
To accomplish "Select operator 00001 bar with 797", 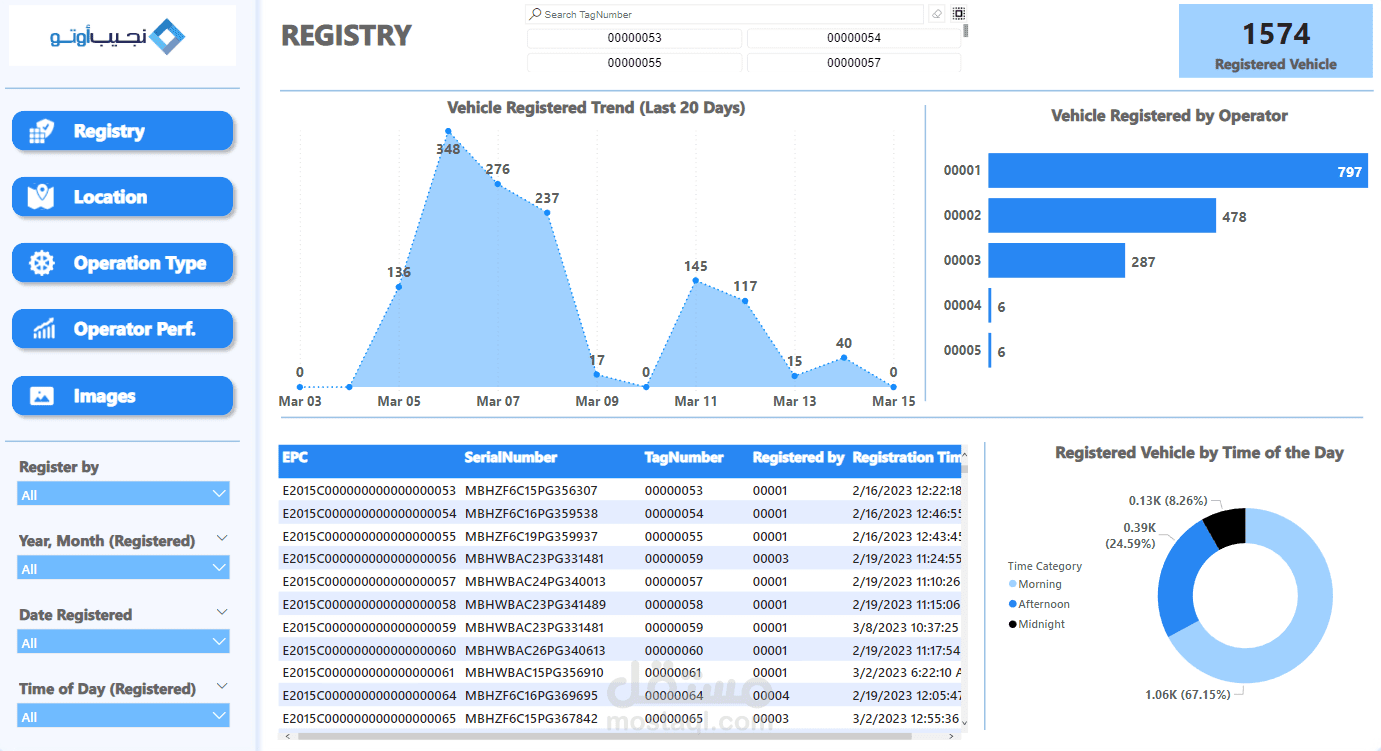I will 1178,171.
